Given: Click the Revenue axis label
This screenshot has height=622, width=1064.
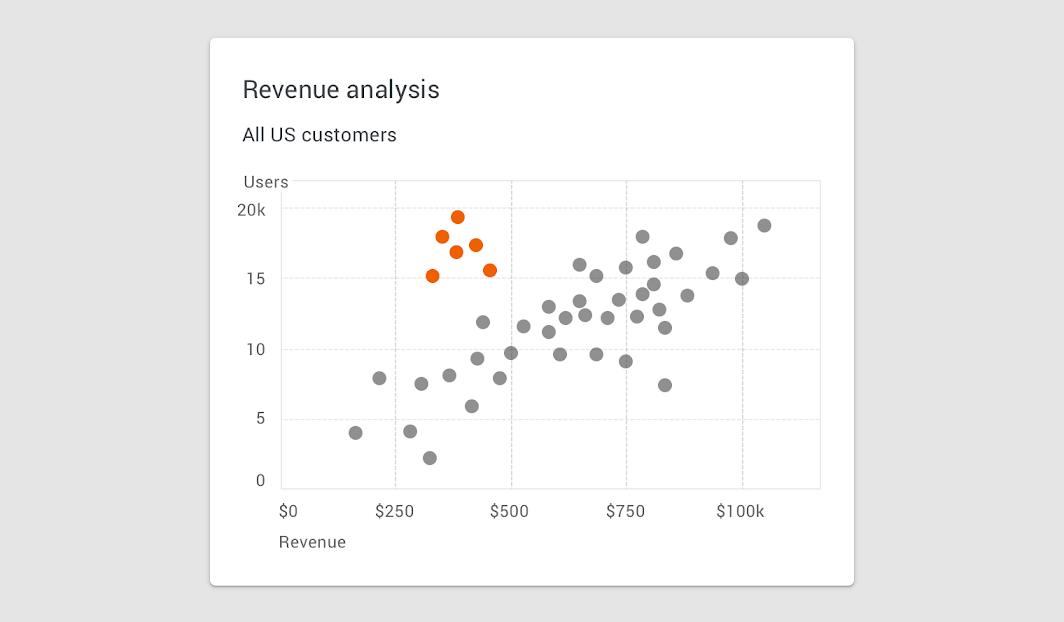Looking at the screenshot, I should point(312,542).
